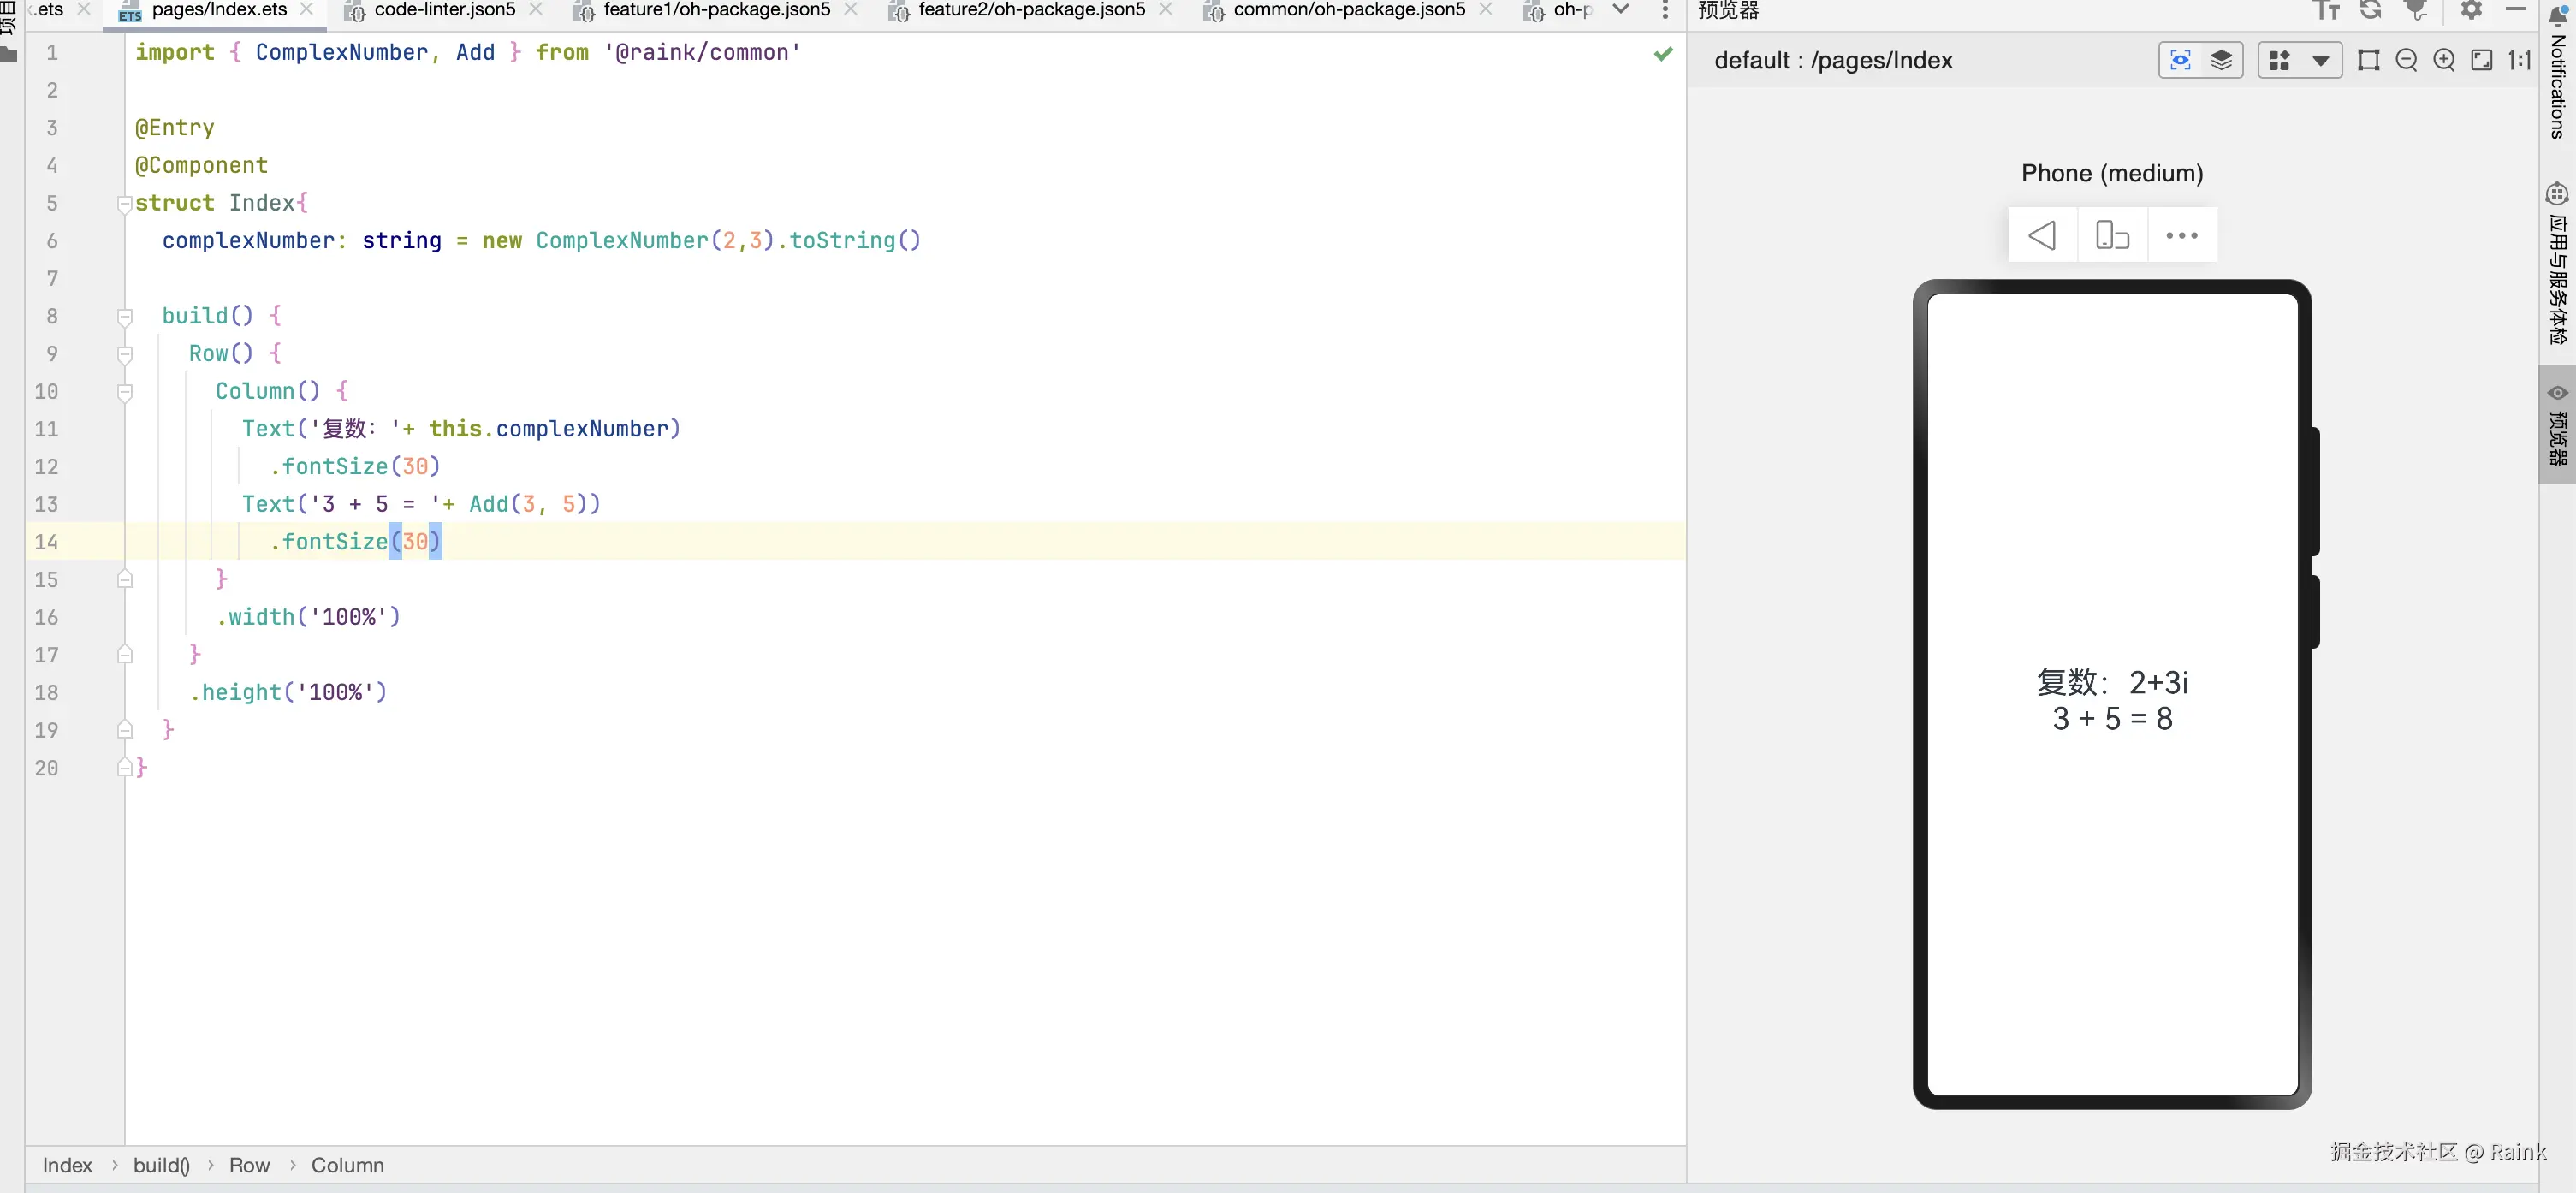Reset preview zoom with 1:1 button
Screen dimensions: 2576x1193
tap(2519, 60)
